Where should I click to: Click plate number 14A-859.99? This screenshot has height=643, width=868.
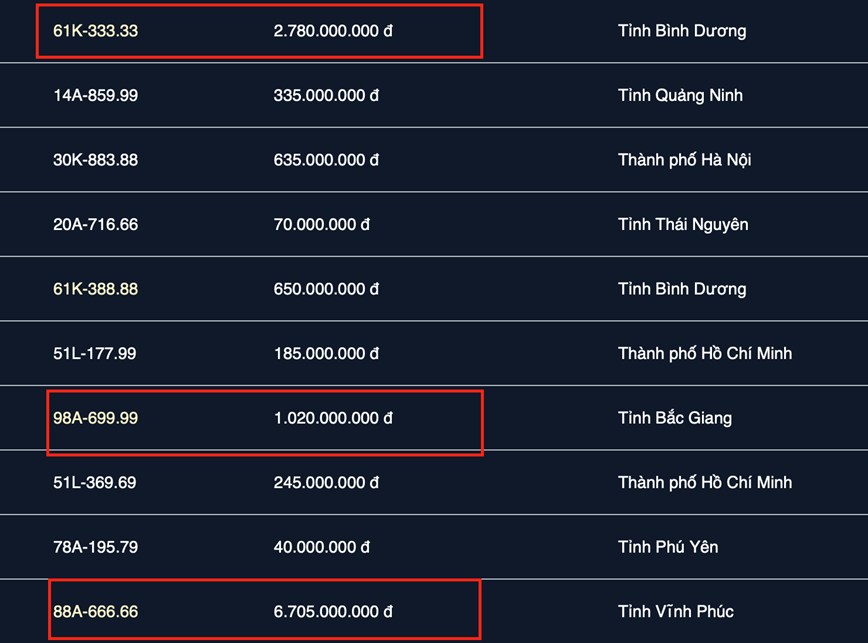coord(95,95)
